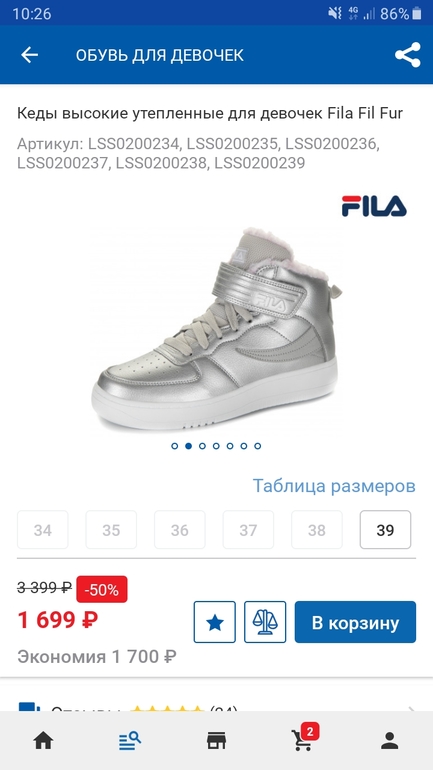Choose size 38 option
Screen dimensions: 433x770
tap(317, 530)
